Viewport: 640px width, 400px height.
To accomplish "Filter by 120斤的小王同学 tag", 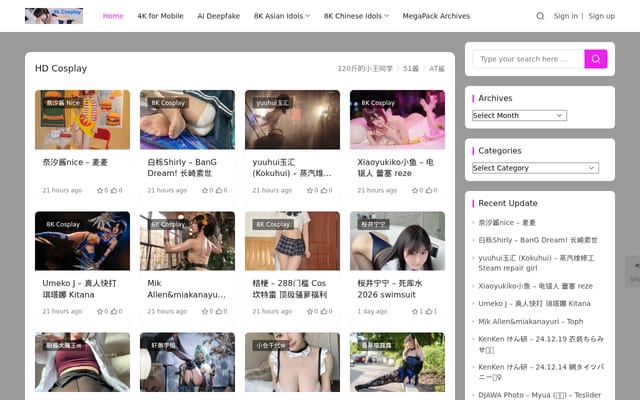I will coord(365,69).
